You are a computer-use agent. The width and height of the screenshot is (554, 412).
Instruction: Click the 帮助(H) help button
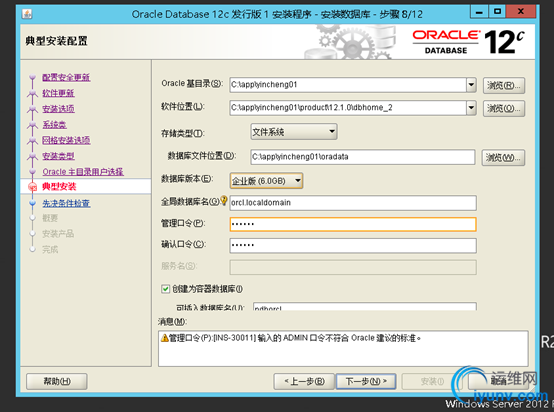(57, 381)
